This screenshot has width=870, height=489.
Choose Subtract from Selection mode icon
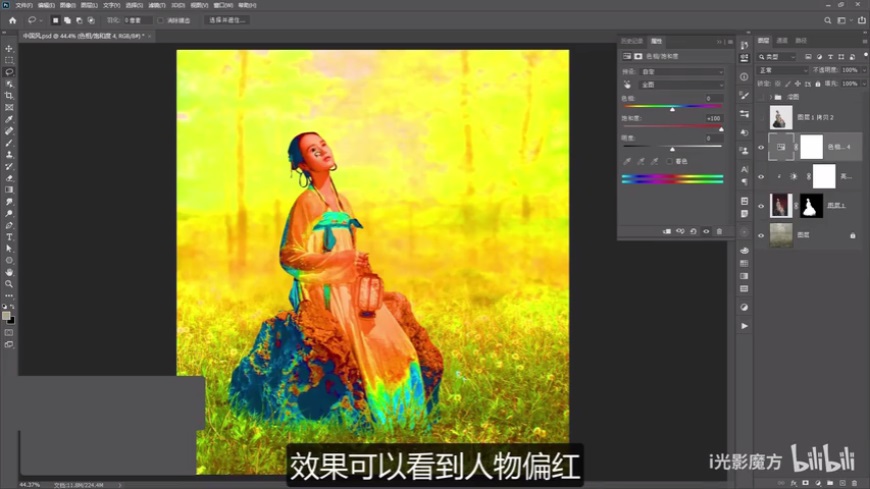[79, 21]
